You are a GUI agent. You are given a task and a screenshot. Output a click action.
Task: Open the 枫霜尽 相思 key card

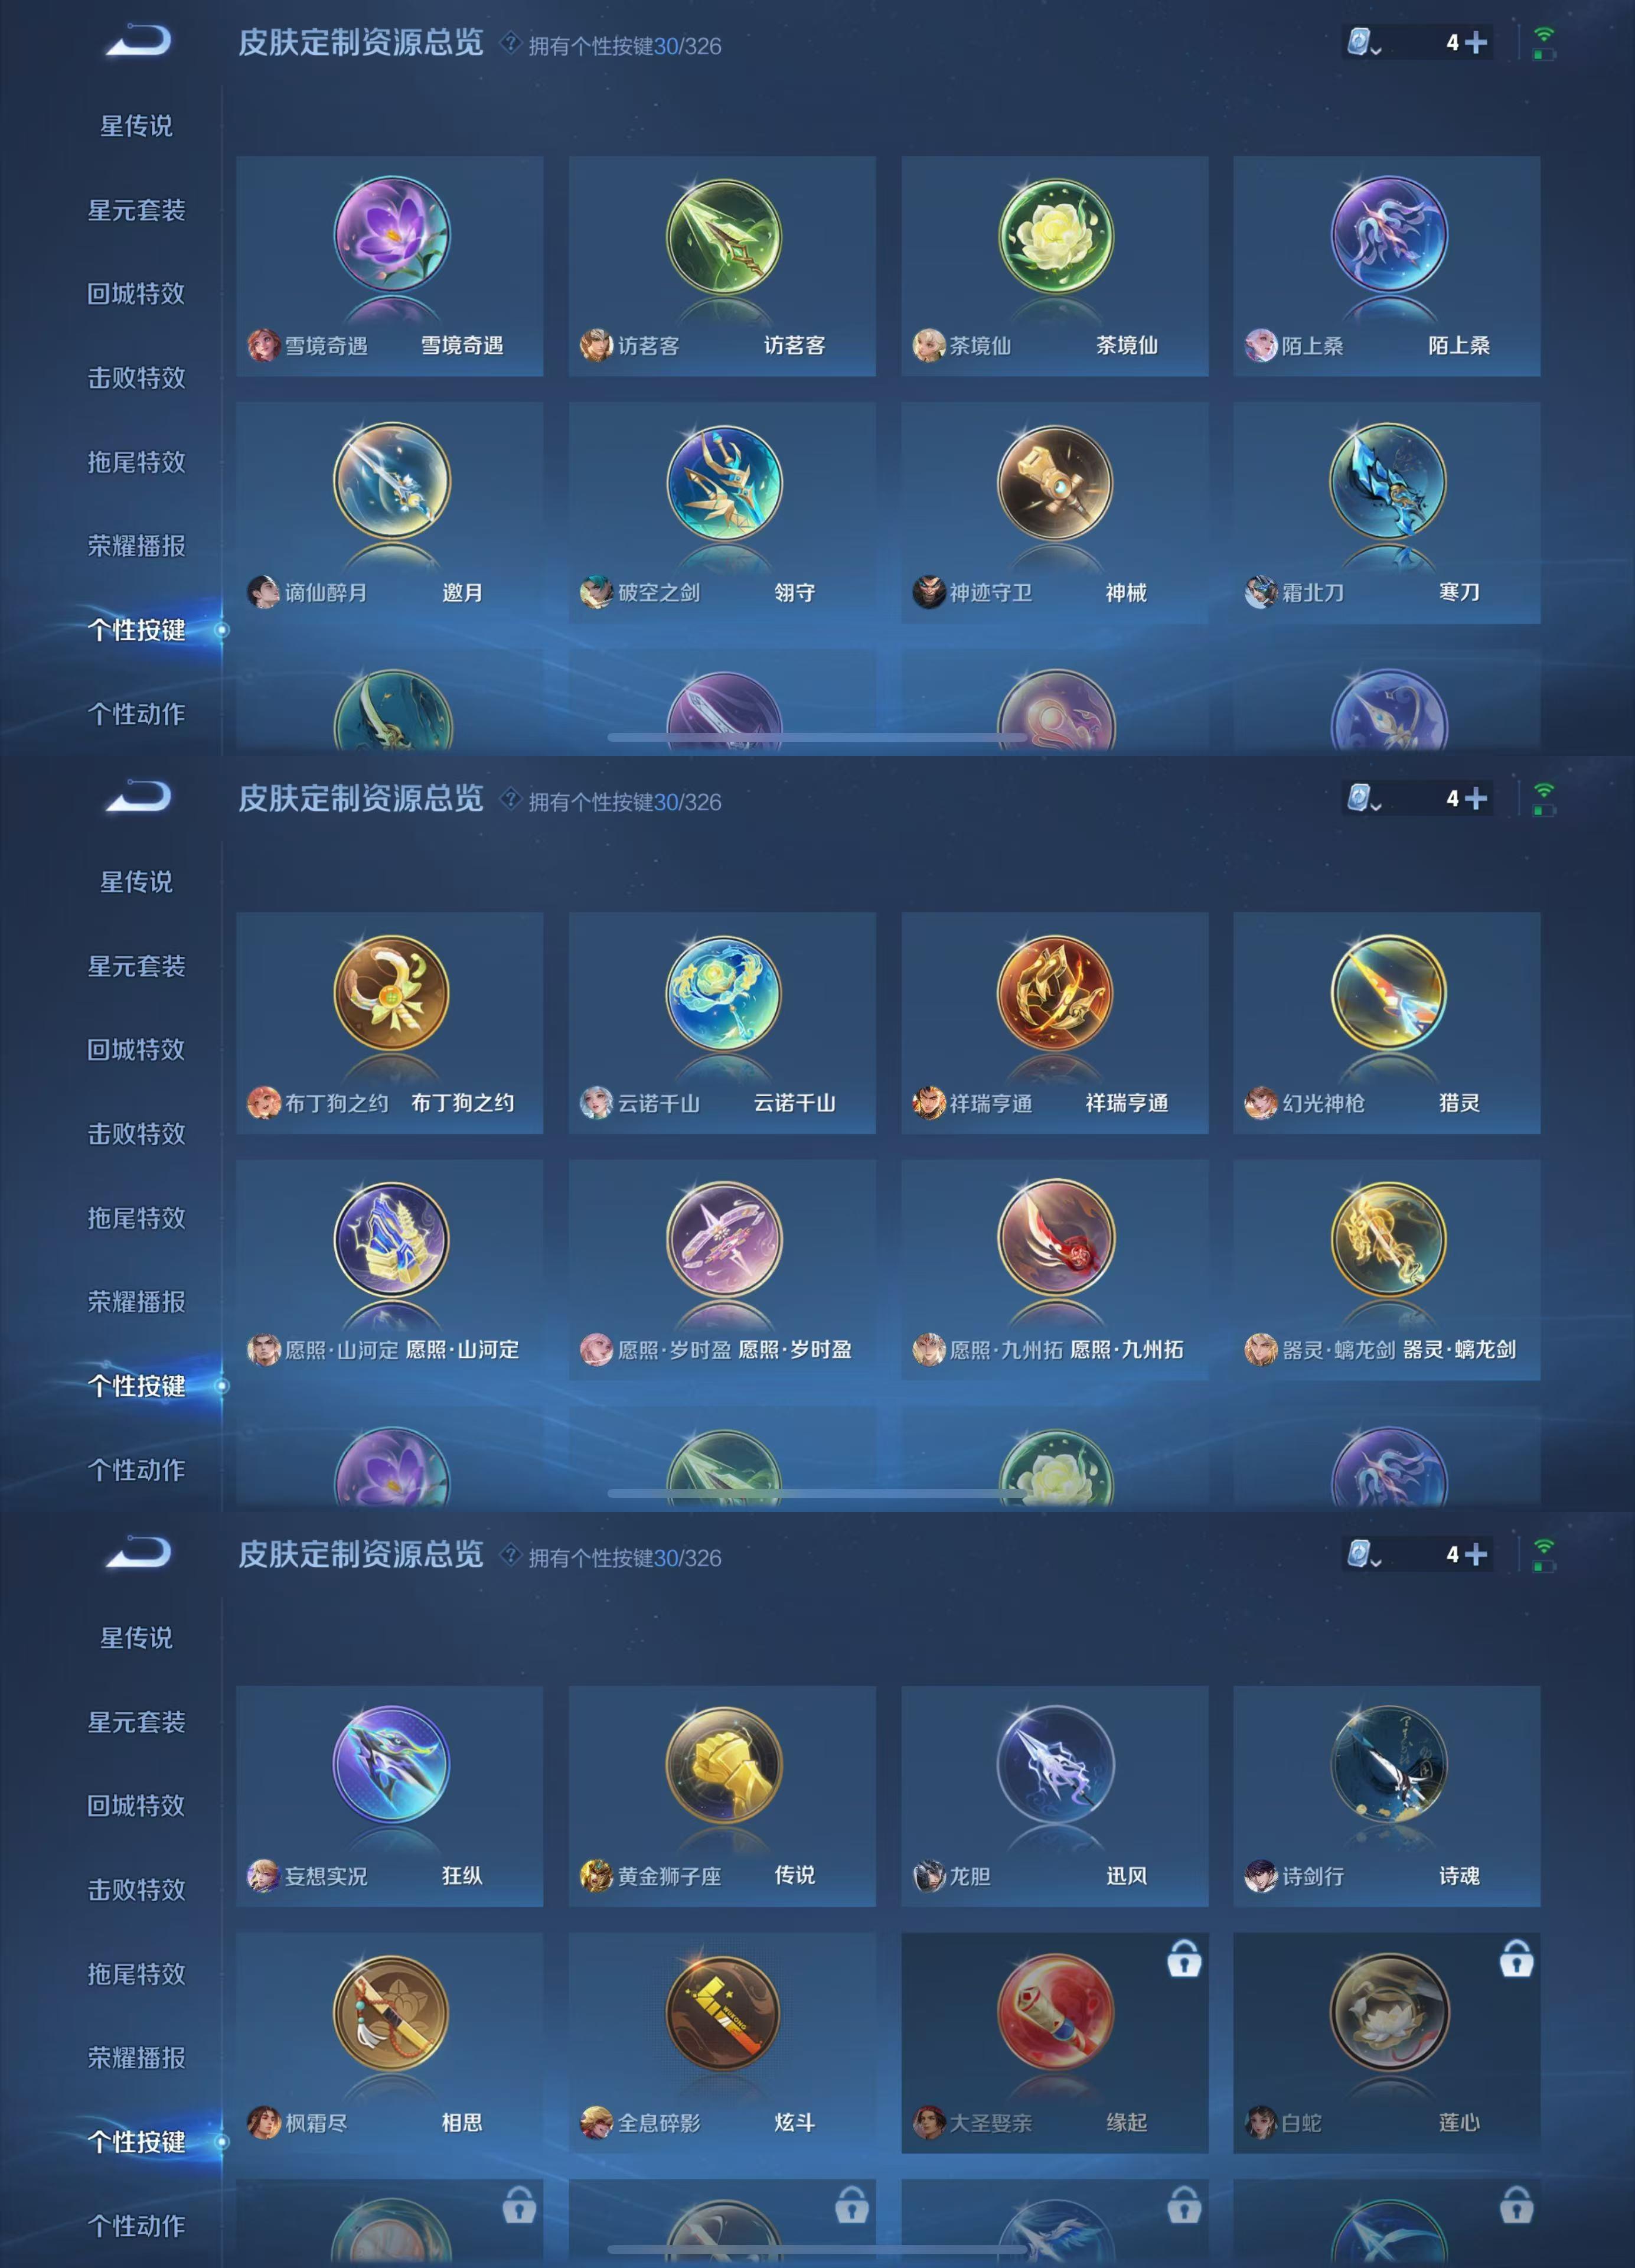coord(390,2043)
